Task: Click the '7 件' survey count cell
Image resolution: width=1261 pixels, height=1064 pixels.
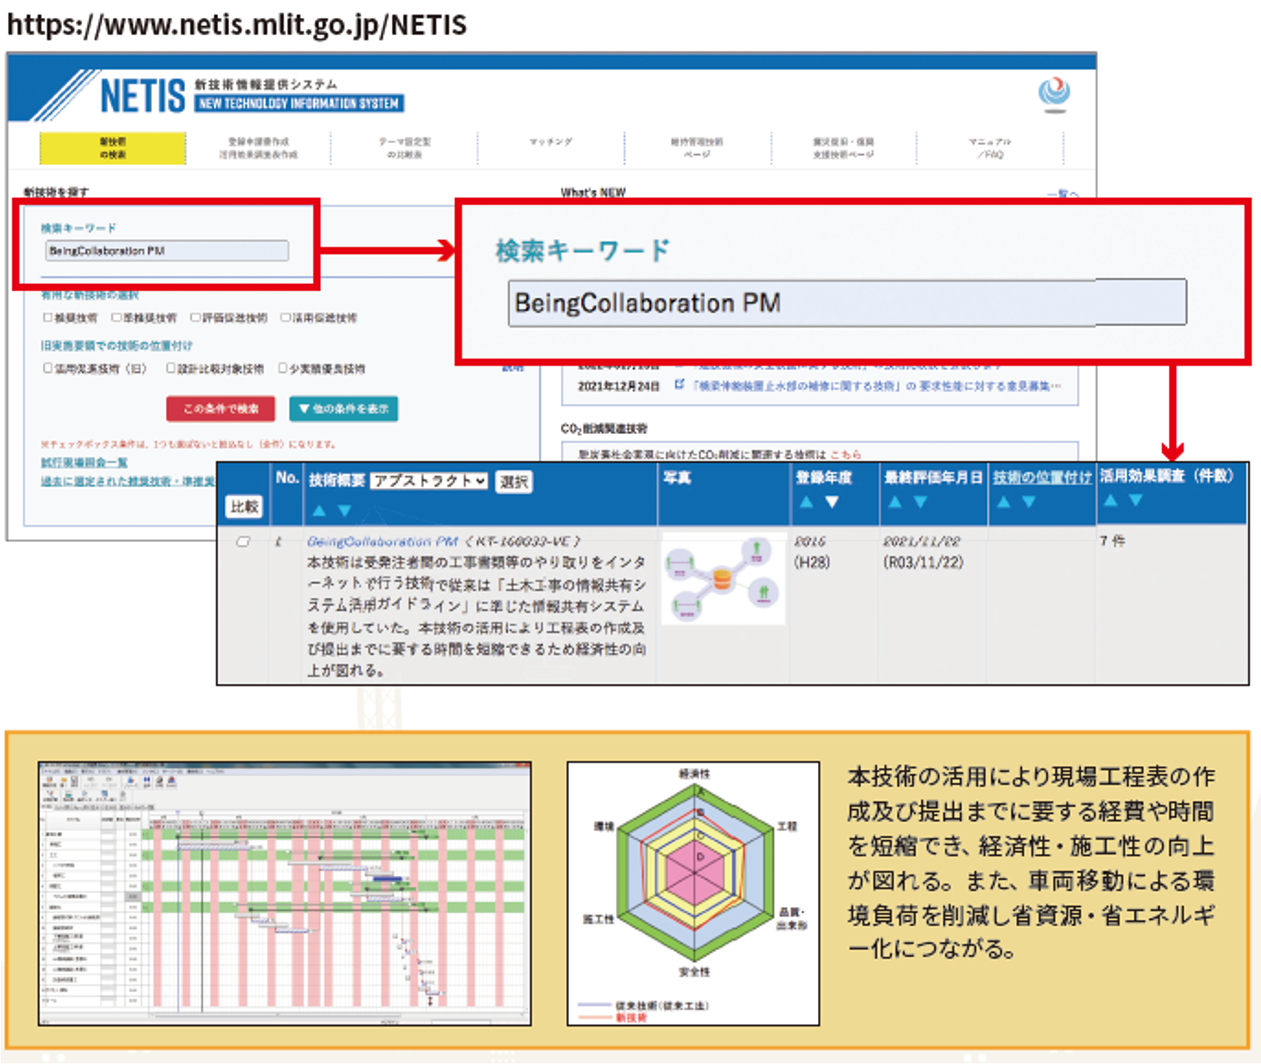Action: 1112,541
